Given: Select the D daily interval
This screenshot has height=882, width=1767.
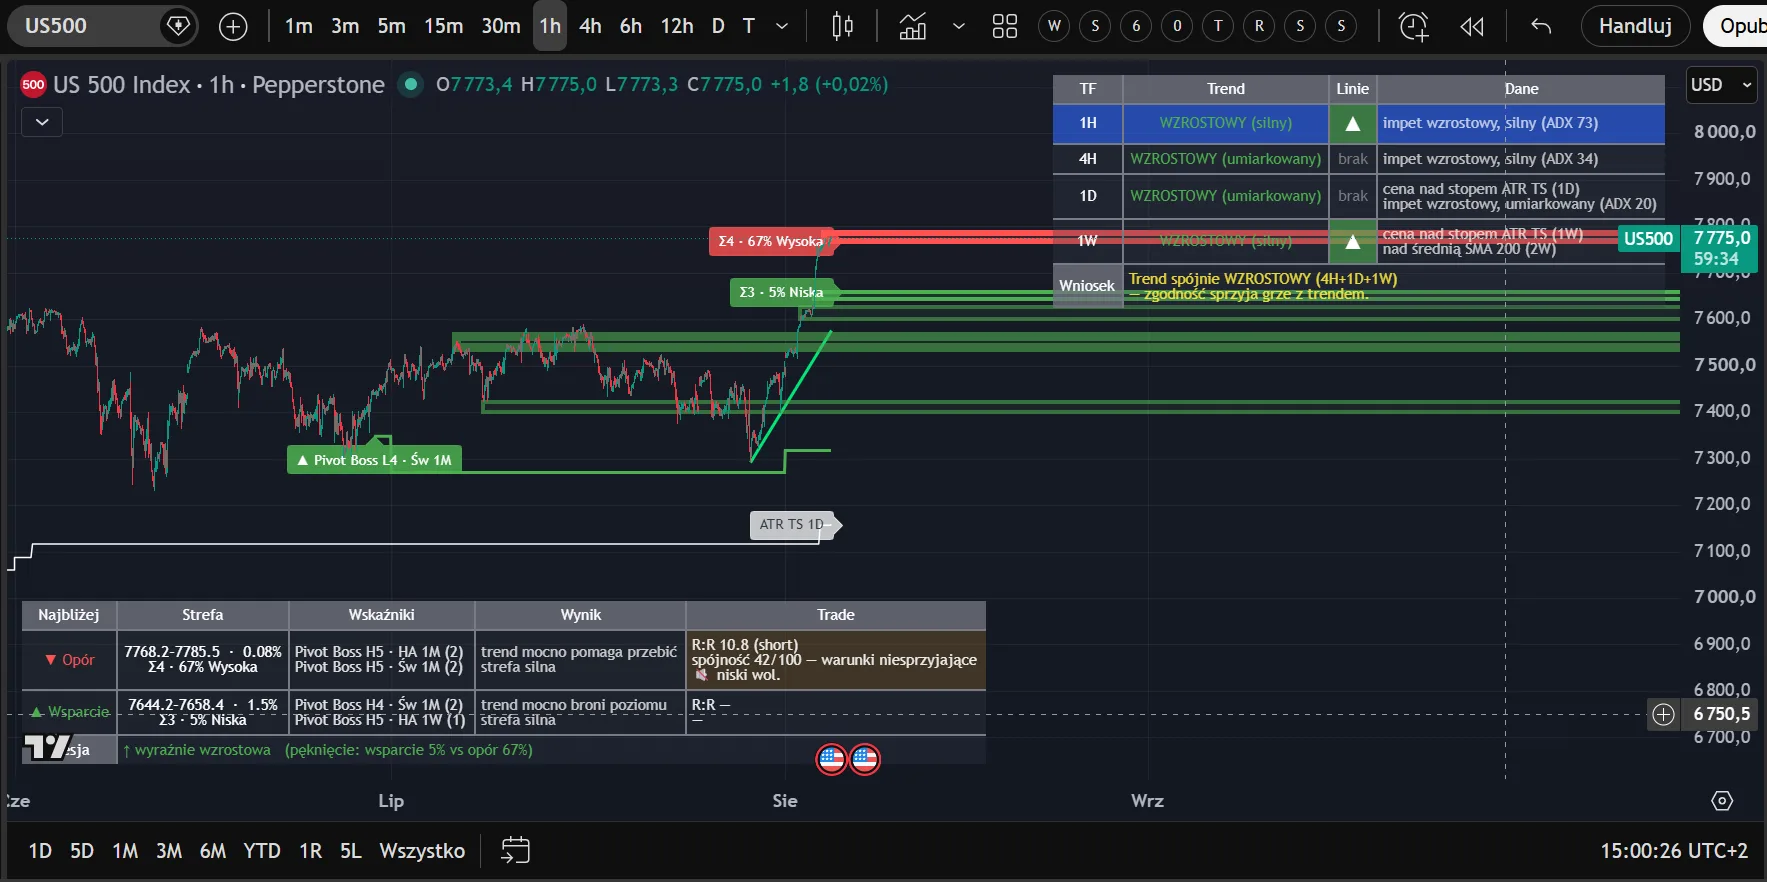Looking at the screenshot, I should (718, 26).
